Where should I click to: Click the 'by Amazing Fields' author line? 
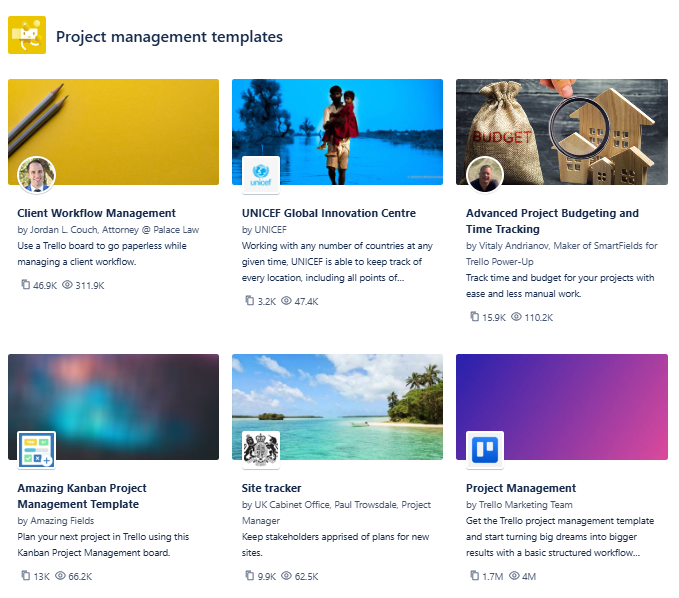(x=56, y=520)
